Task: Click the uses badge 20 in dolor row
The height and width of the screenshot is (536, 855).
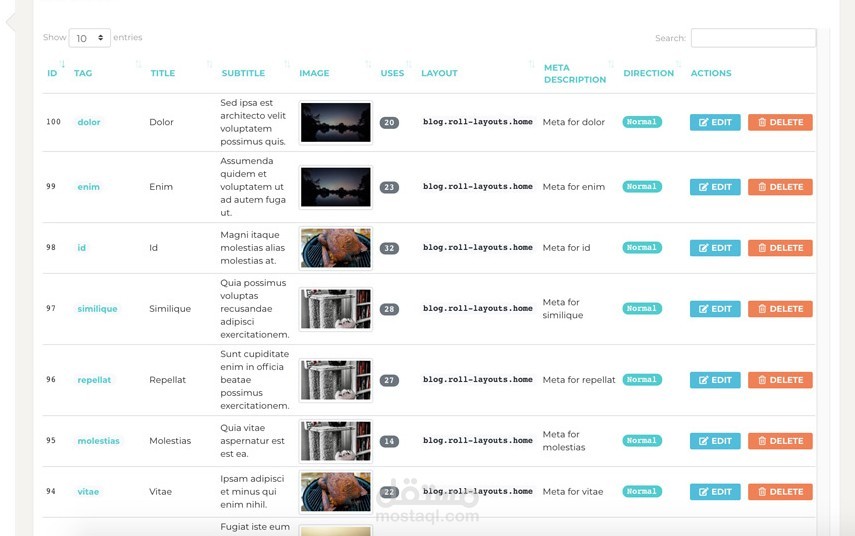Action: (x=389, y=123)
